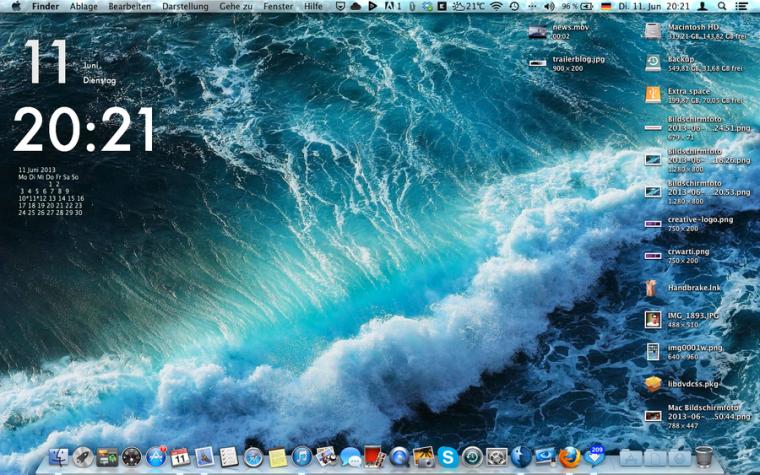760x475 pixels.
Task: Select Bildschirmfoto …18.26.png file
Action: [x=653, y=159]
